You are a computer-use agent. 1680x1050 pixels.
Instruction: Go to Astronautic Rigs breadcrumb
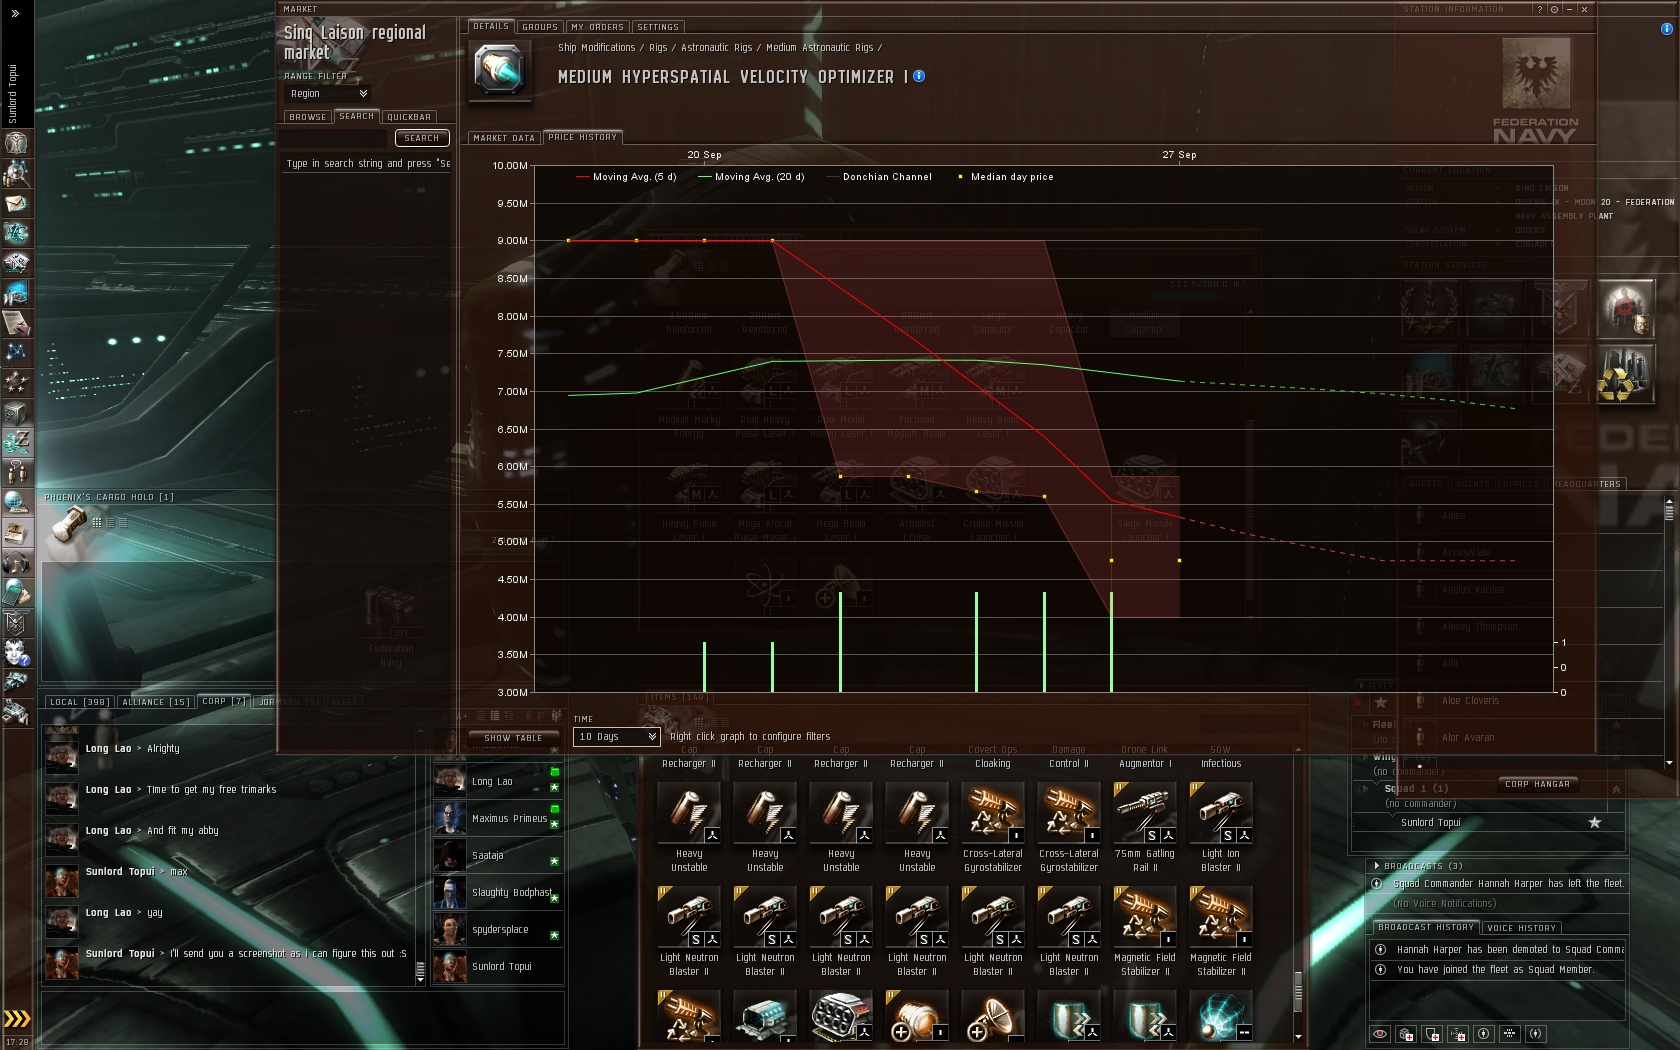716,47
